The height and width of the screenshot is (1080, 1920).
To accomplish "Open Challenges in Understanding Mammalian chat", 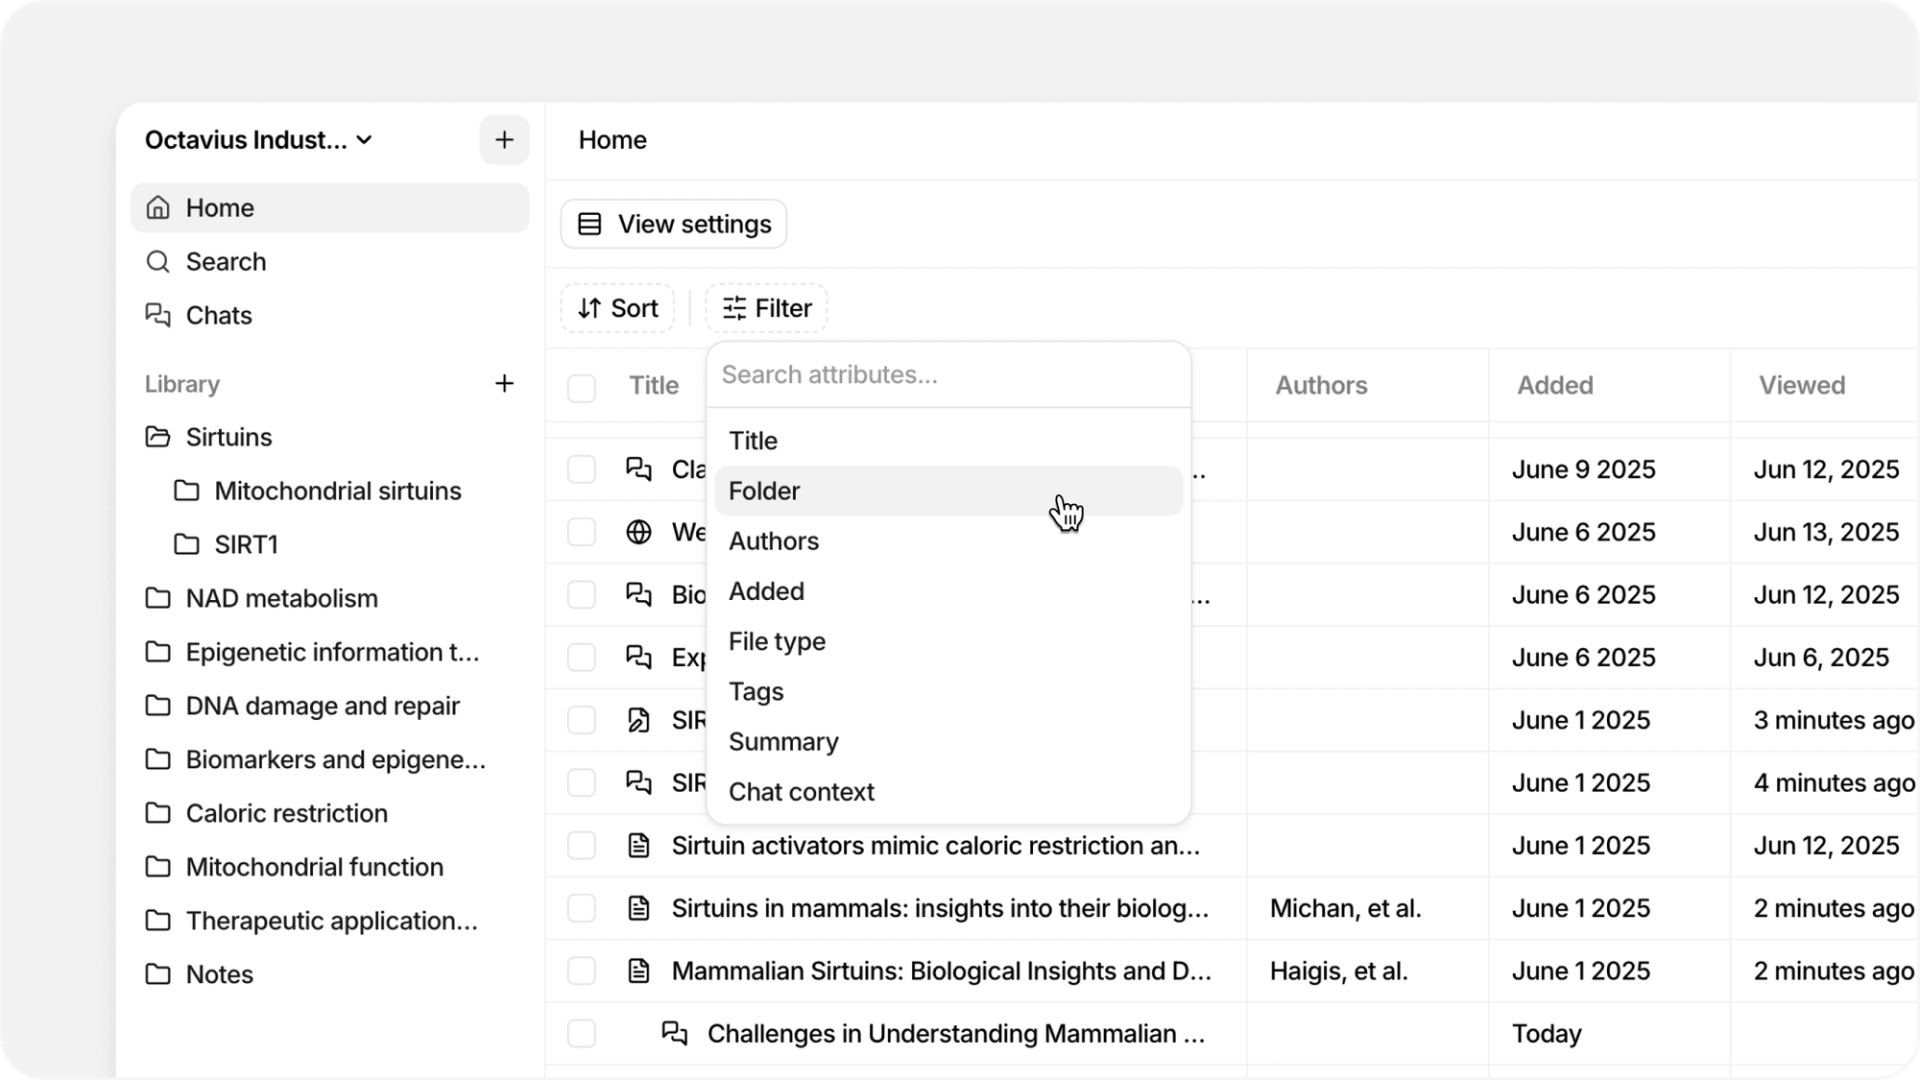I will pos(956,1034).
